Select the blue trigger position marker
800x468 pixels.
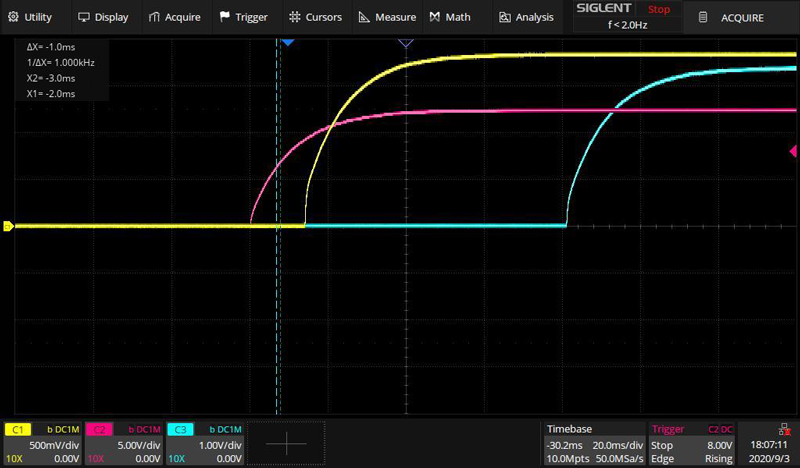[x=287, y=44]
